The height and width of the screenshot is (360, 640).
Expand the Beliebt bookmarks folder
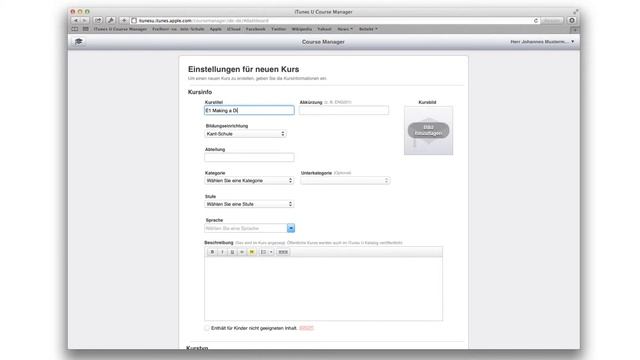[368, 29]
